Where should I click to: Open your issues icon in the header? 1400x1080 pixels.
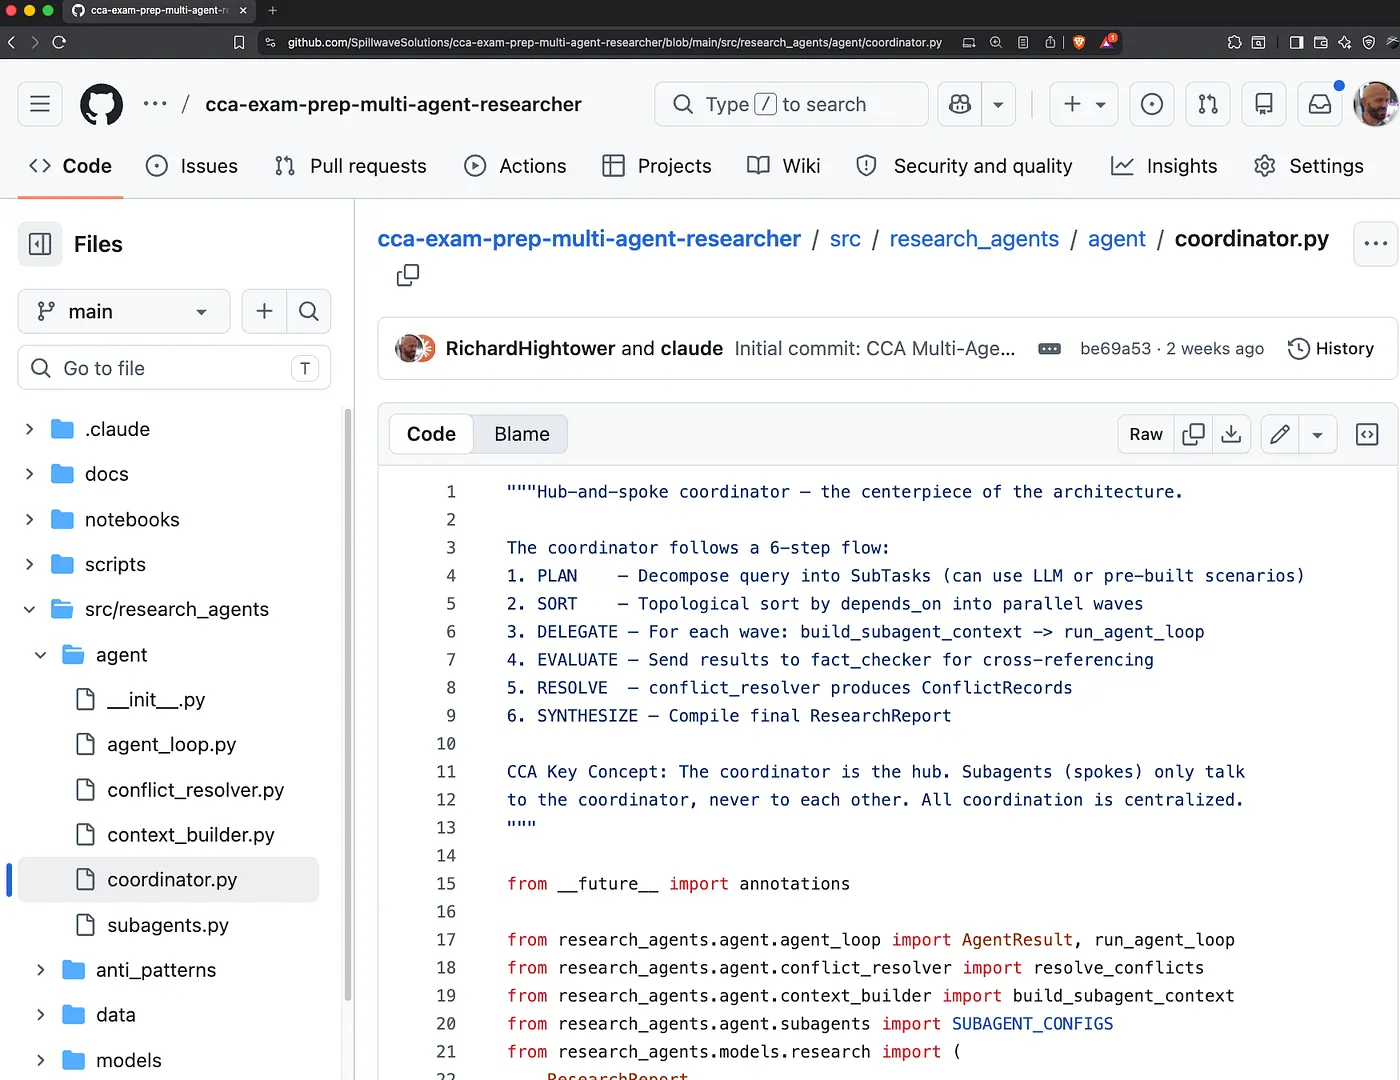pyautogui.click(x=1152, y=104)
